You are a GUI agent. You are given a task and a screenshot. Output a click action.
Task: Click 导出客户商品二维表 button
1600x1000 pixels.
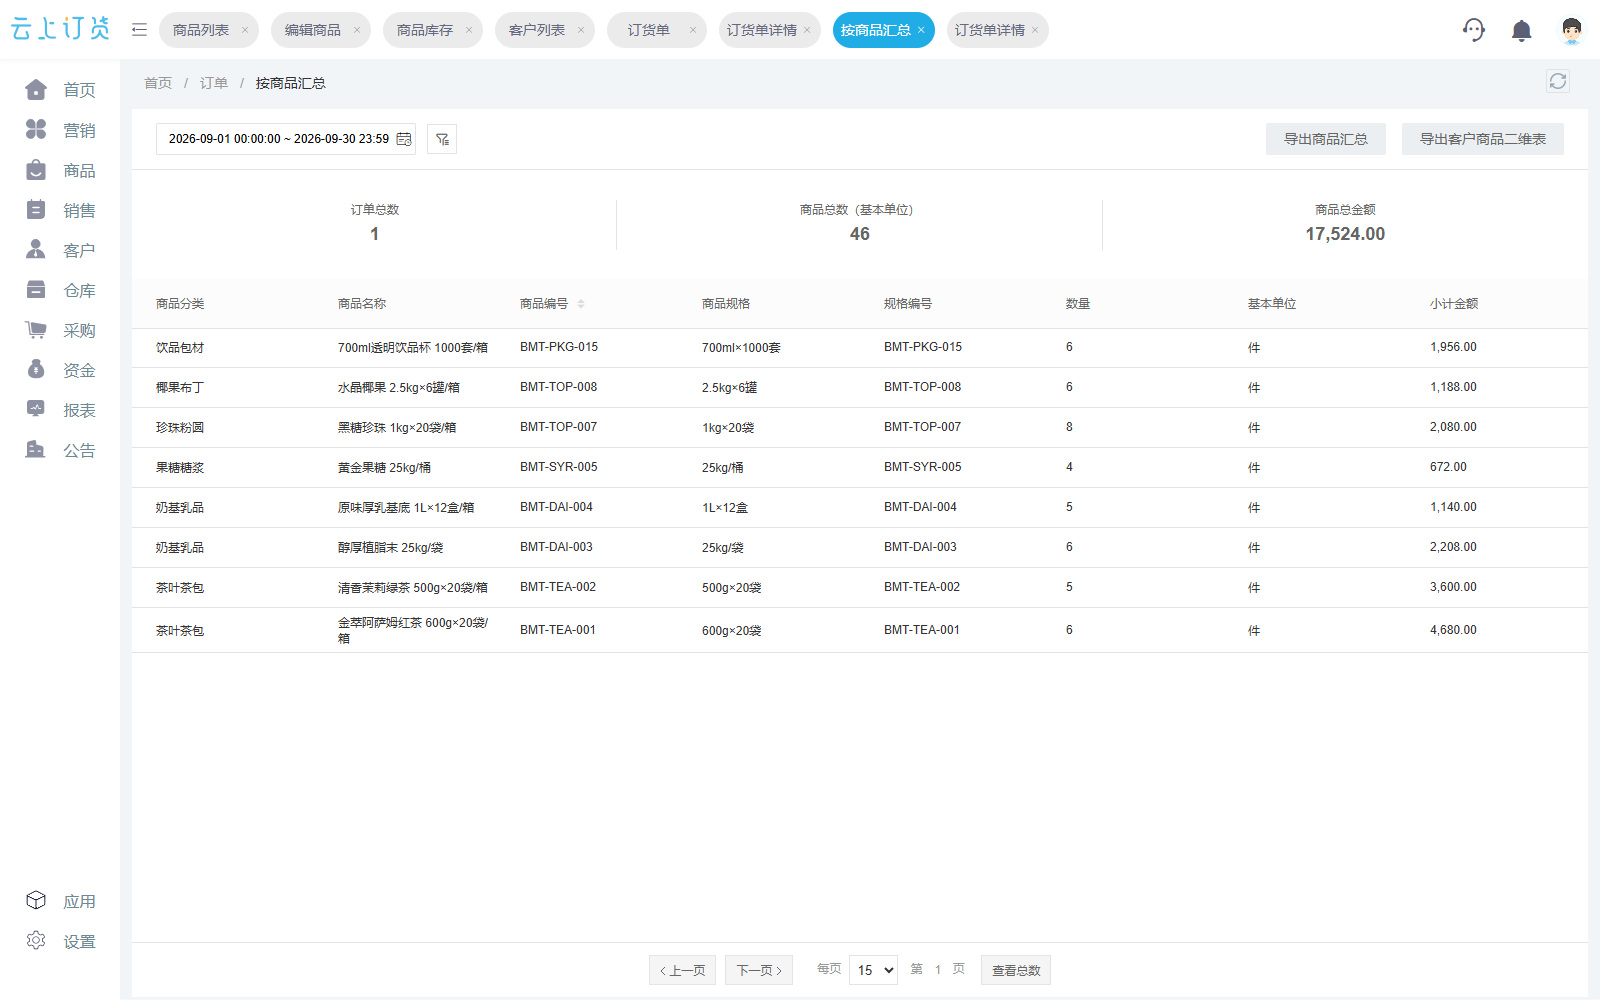(x=1483, y=139)
